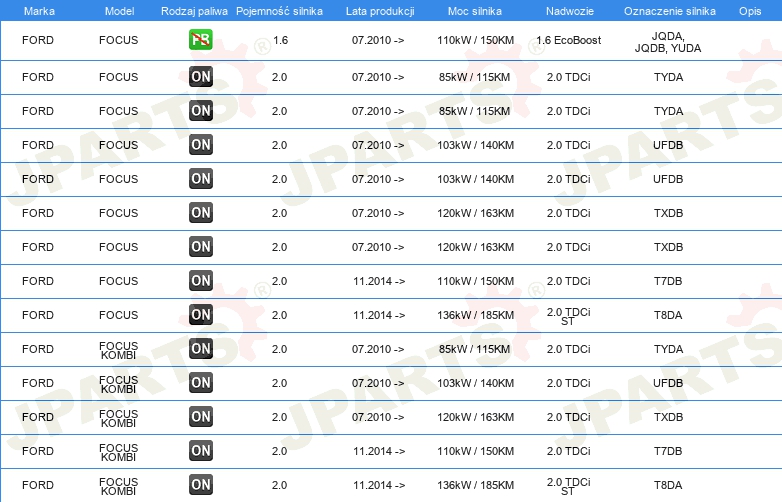This screenshot has width=782, height=502.
Task: Click UFDB code in the FOCUS KOMBI row
Action: (668, 382)
